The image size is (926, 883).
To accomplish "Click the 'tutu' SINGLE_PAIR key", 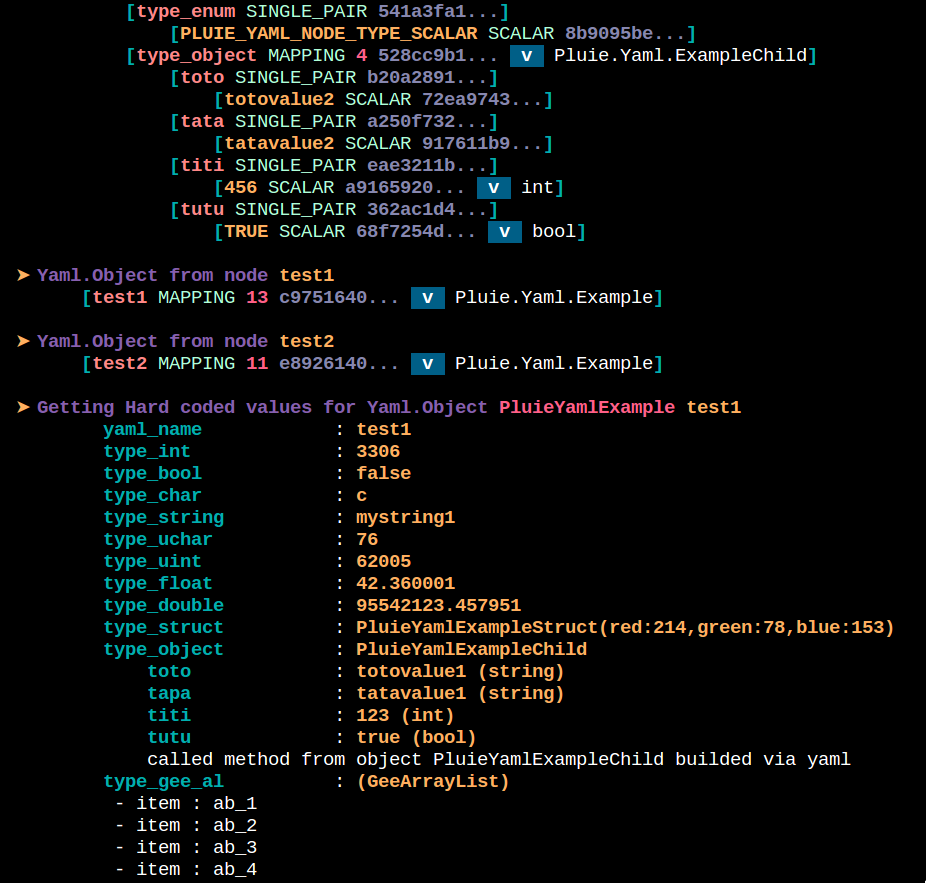I will pyautogui.click(x=203, y=210).
